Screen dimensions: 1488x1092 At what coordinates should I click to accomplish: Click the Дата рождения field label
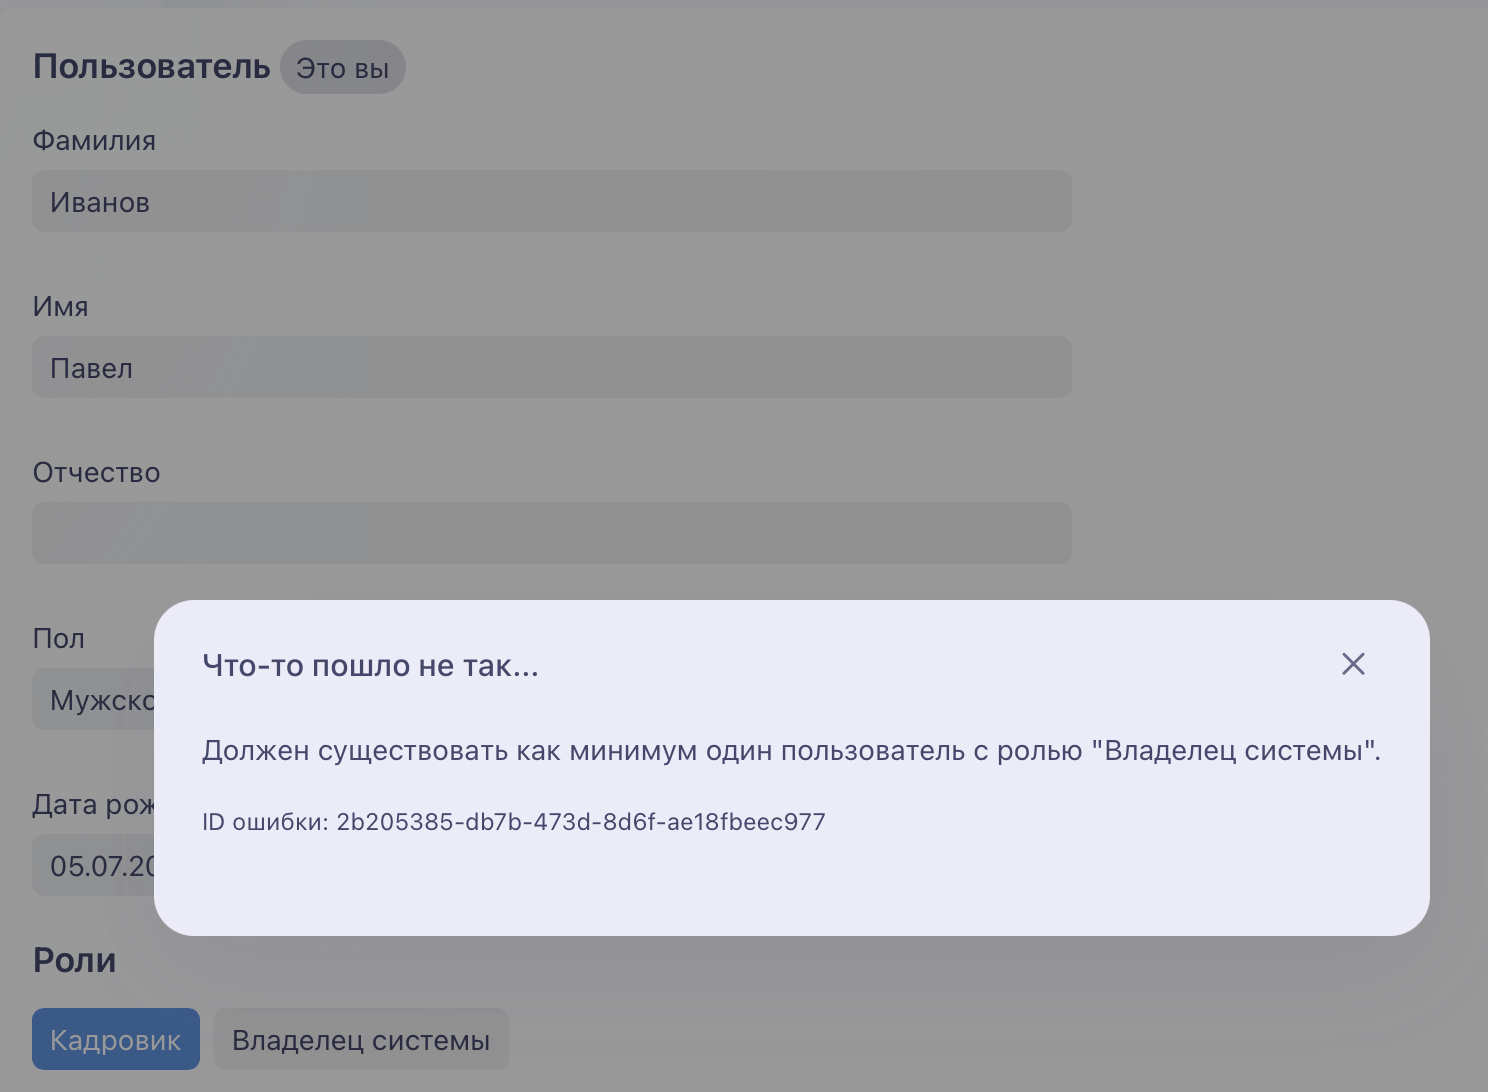(94, 805)
